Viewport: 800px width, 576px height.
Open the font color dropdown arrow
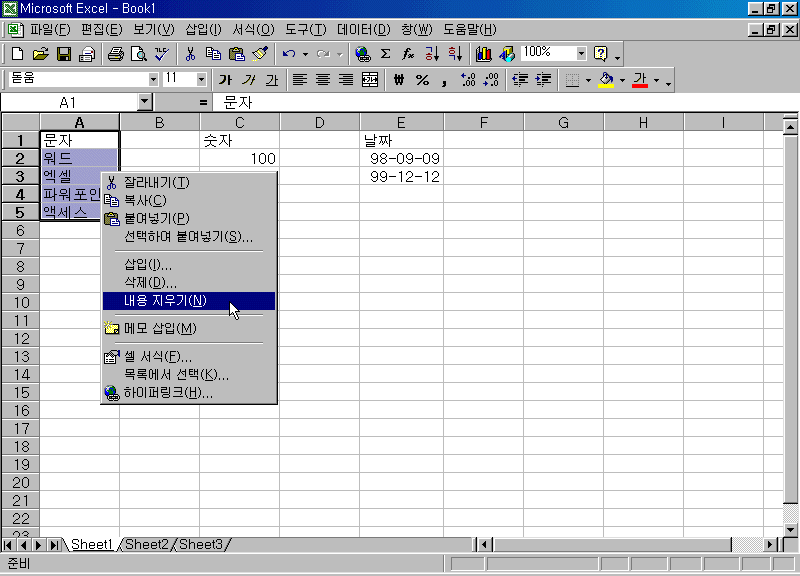pyautogui.click(x=657, y=80)
